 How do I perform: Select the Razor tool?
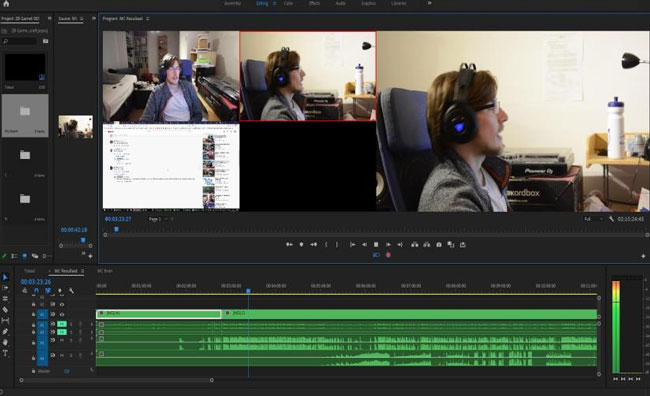5,310
